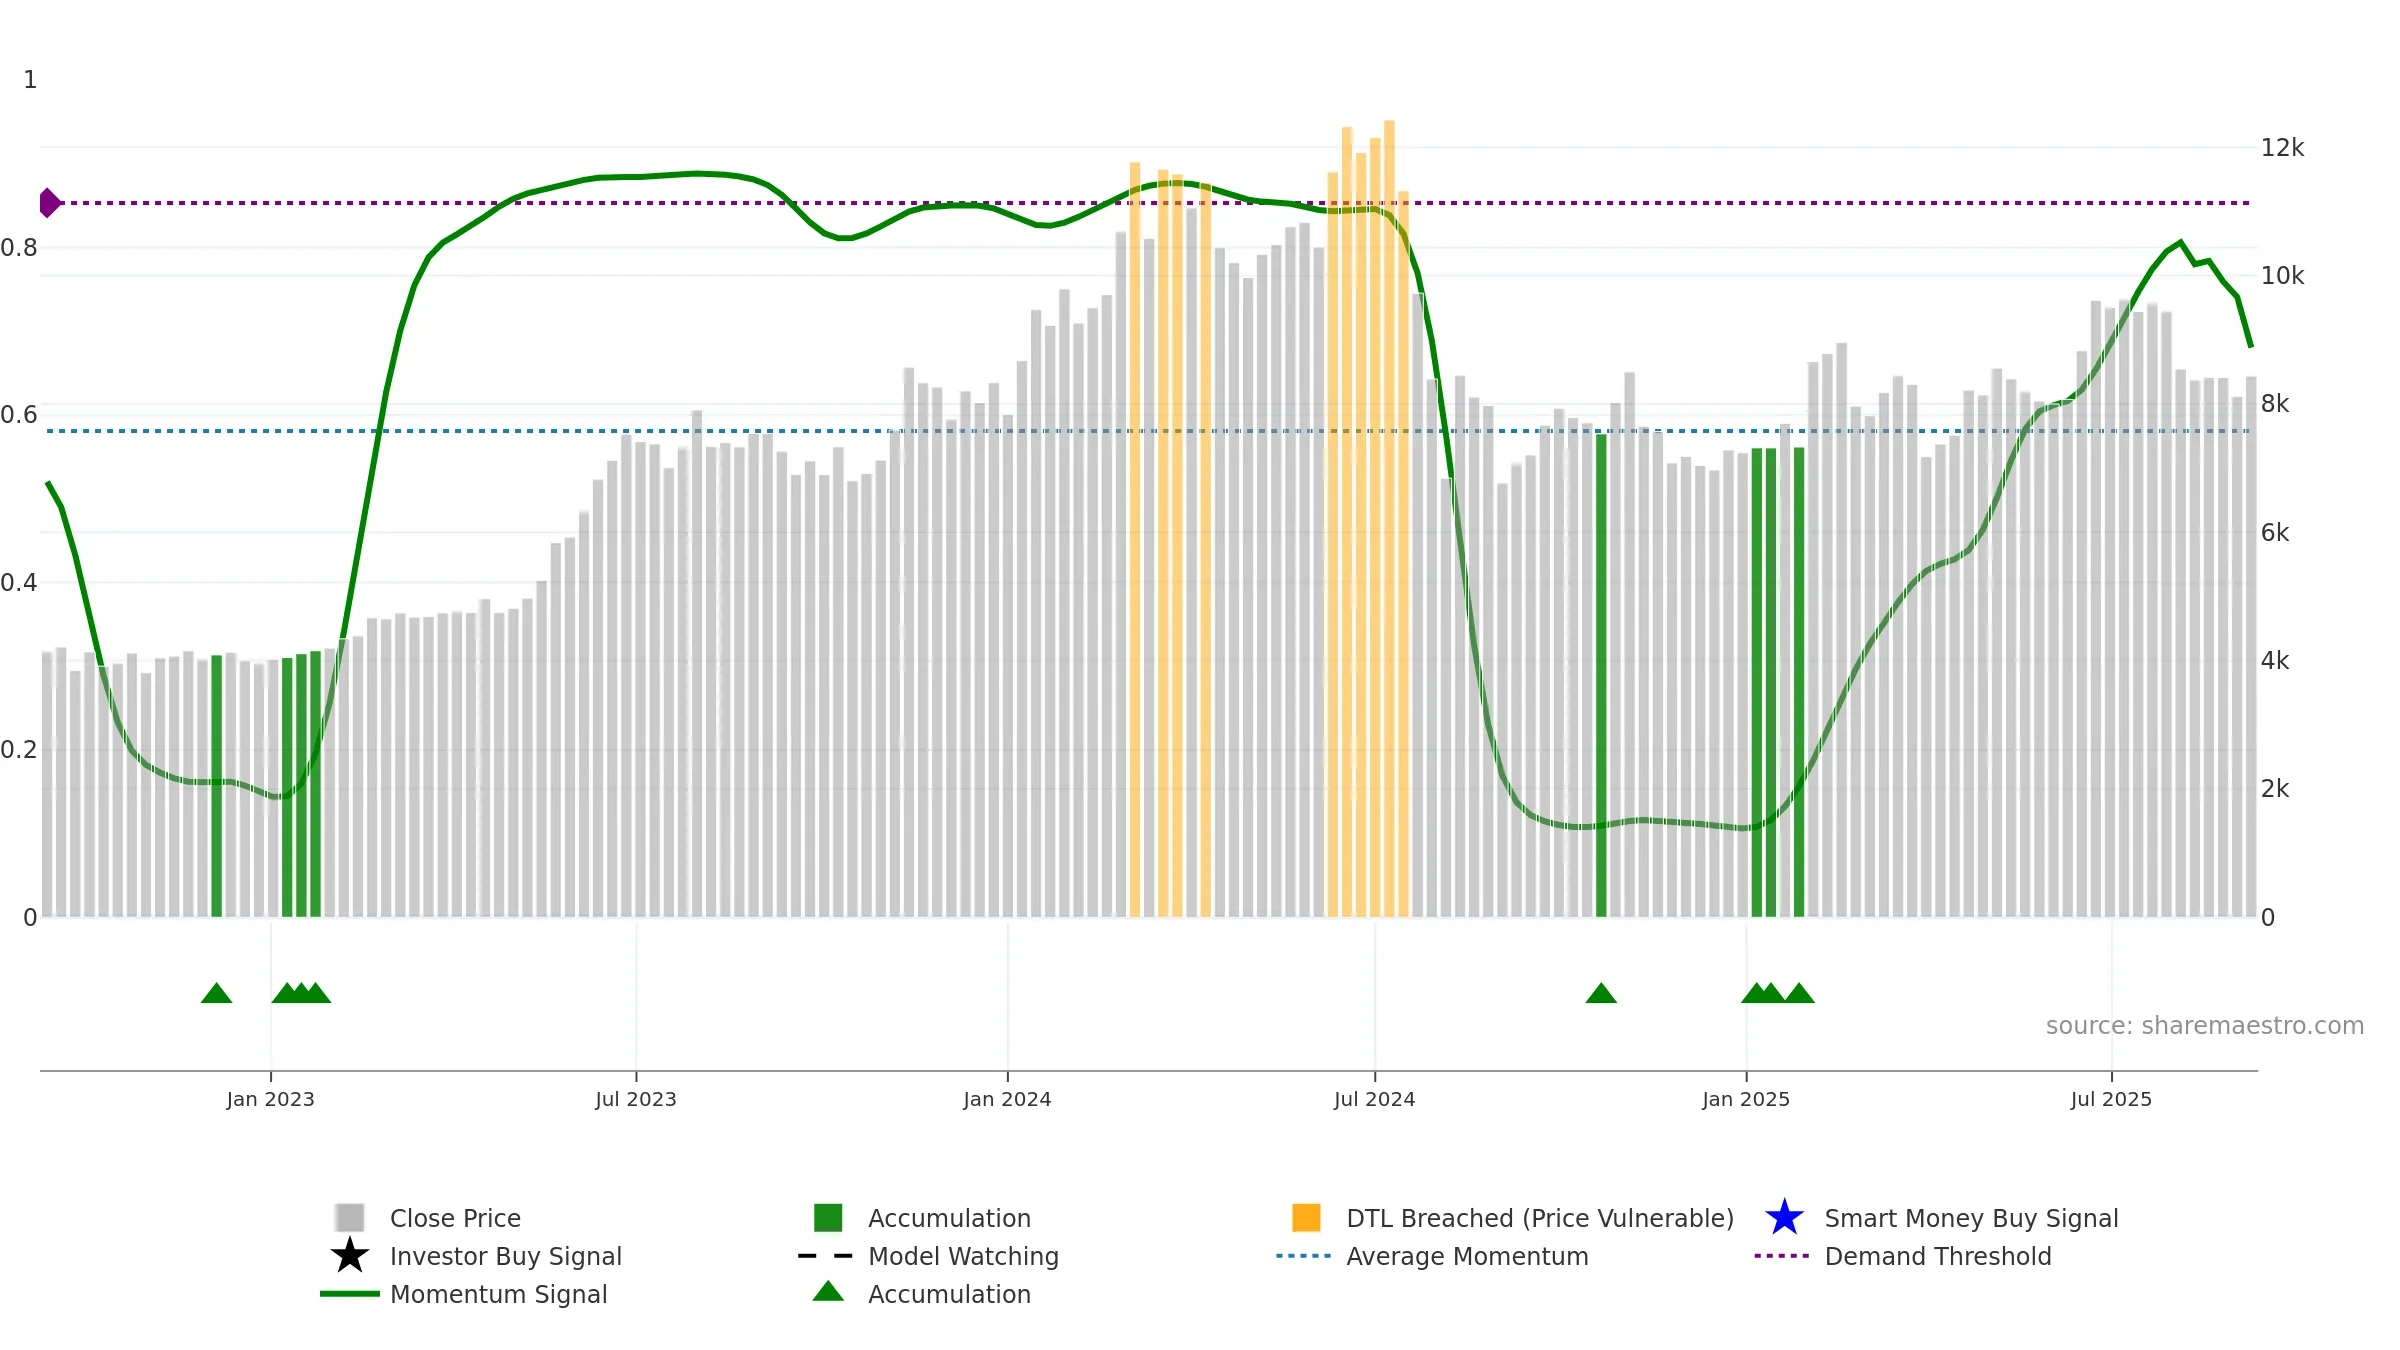This screenshot has height=1350, width=2400.
Task: Click the Close Price legend label
Action: (455, 1218)
